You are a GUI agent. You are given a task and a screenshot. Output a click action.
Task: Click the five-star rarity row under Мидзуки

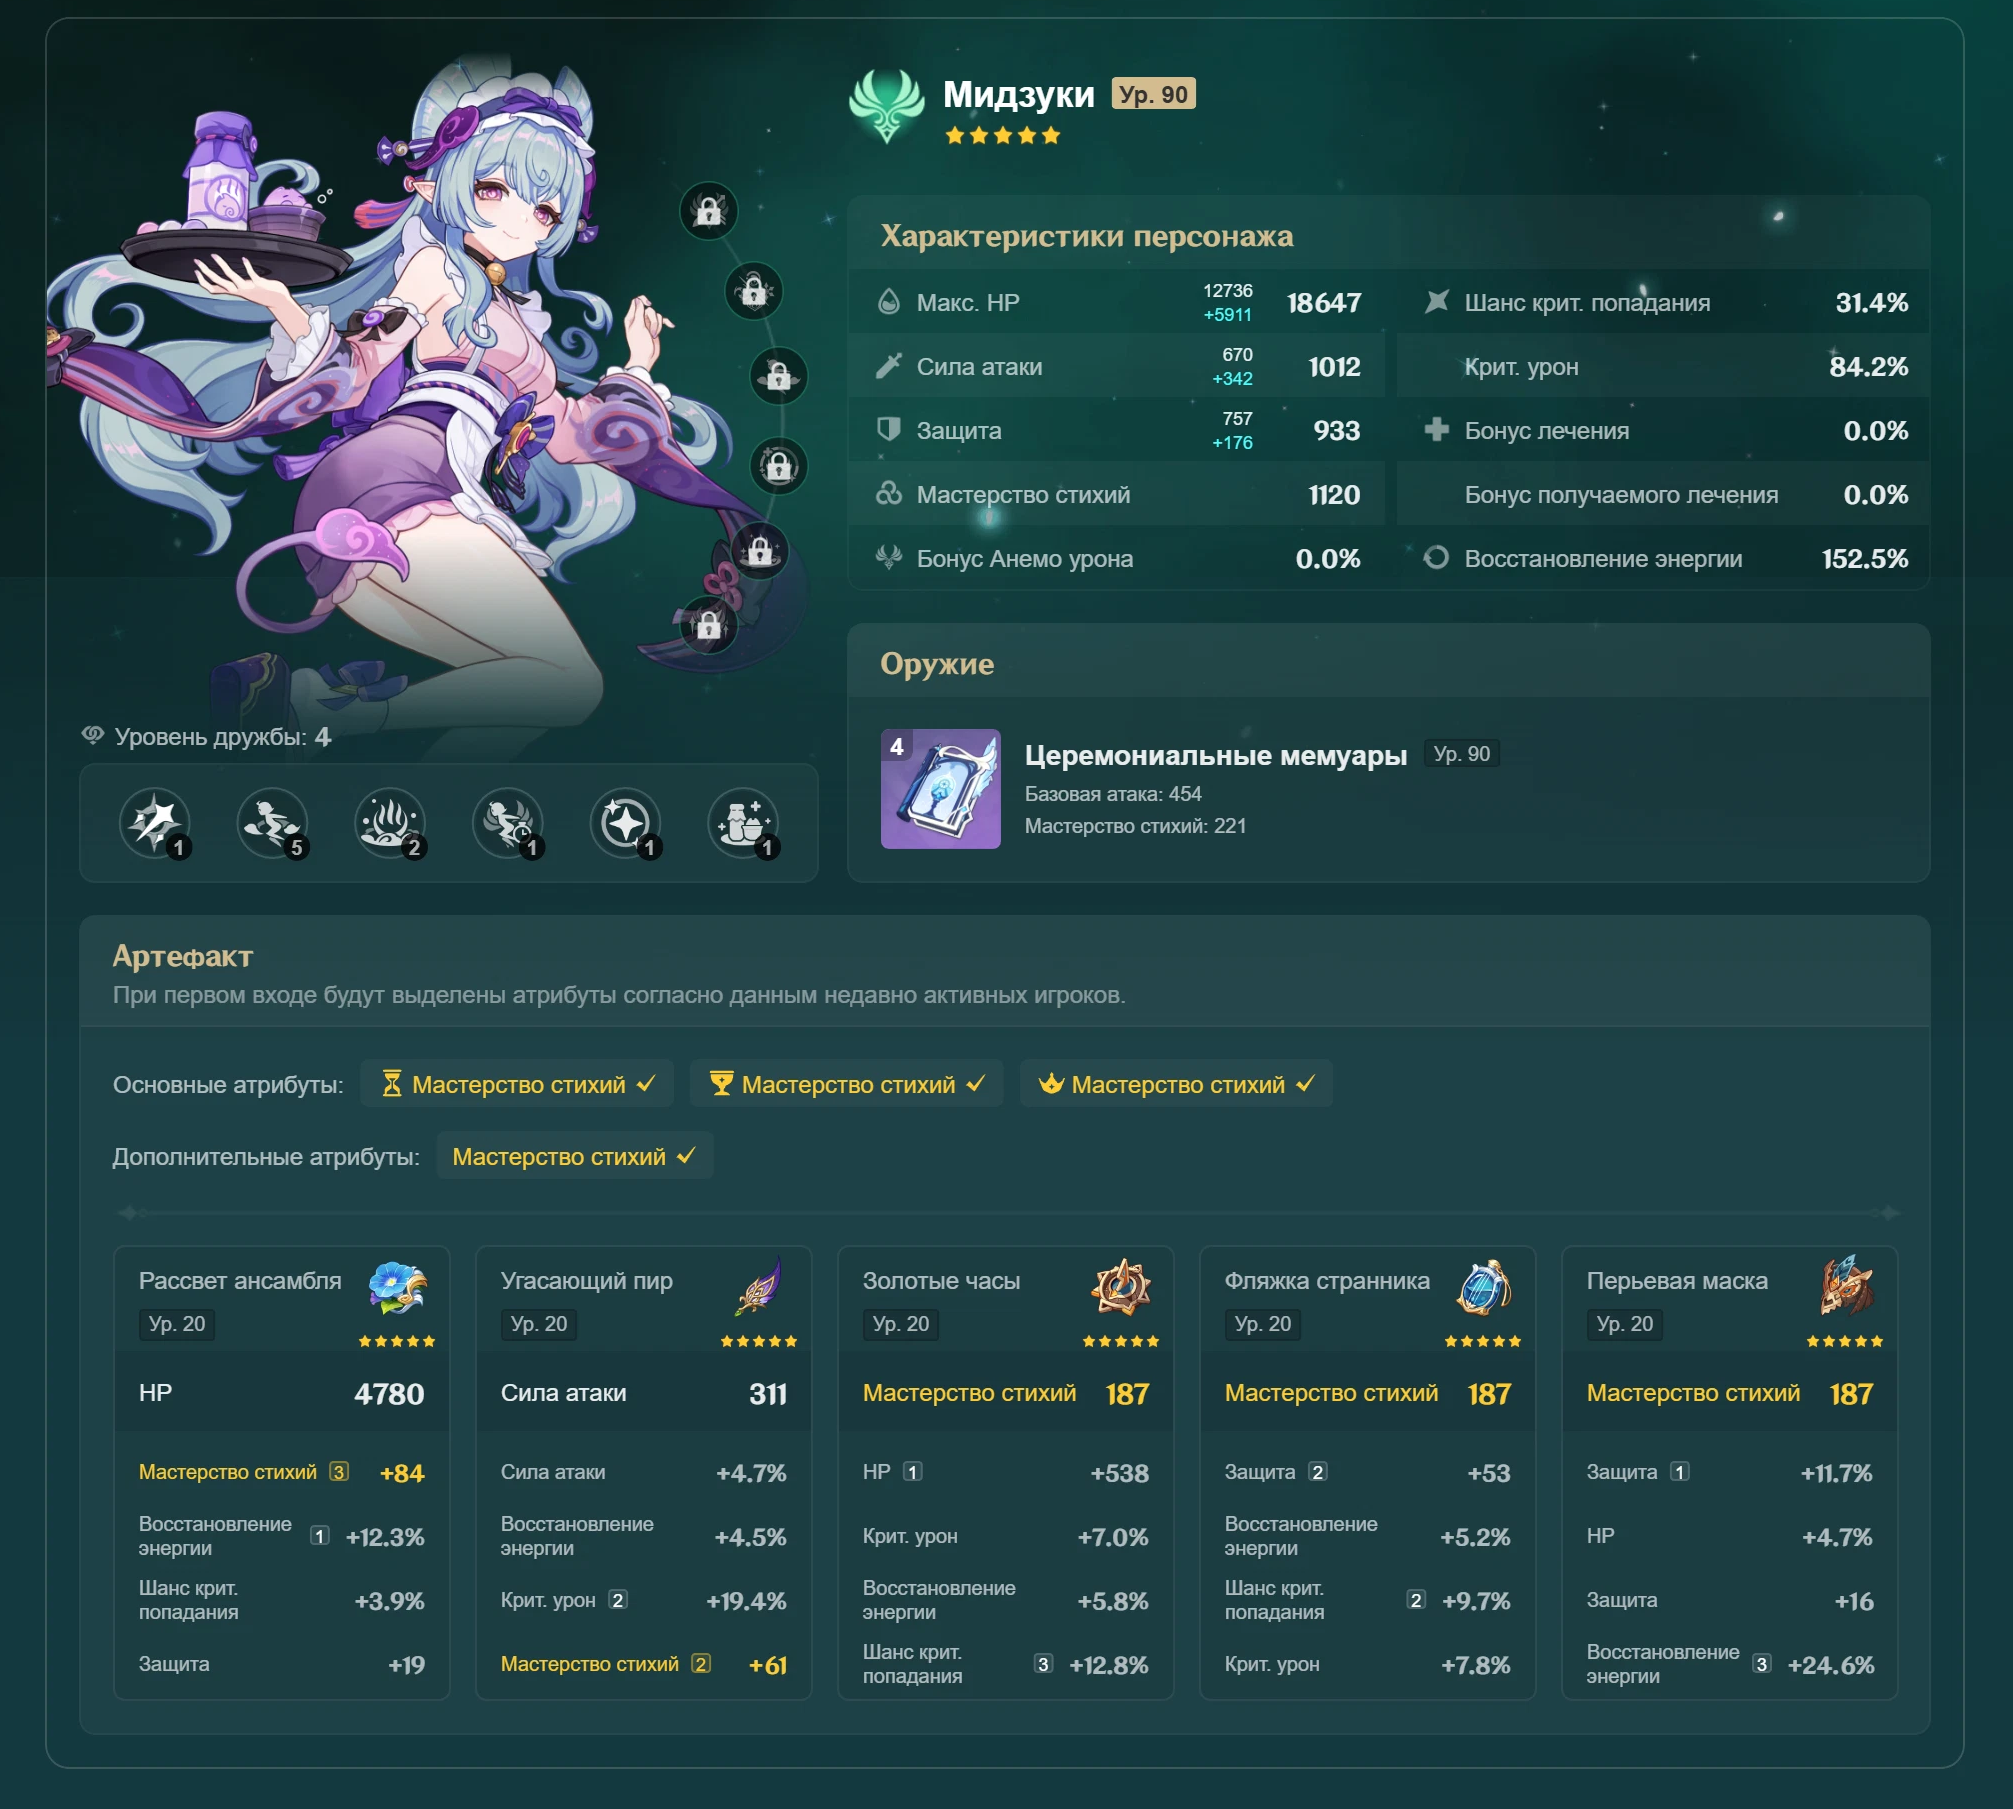click(x=1002, y=136)
